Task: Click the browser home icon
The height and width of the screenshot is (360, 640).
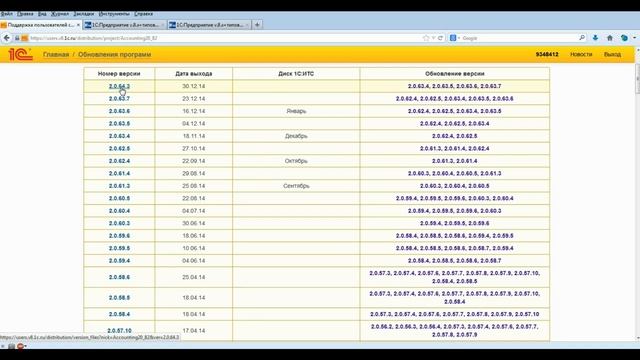Action: pos(610,38)
